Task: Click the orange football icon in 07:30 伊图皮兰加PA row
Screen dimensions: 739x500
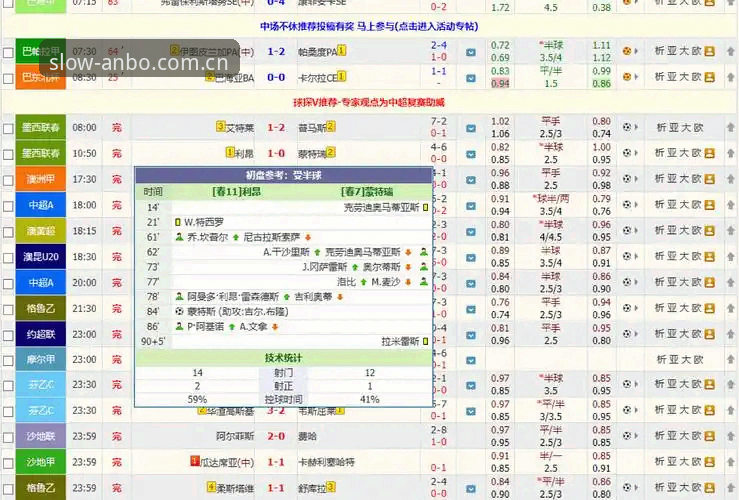Action: pyautogui.click(x=627, y=51)
